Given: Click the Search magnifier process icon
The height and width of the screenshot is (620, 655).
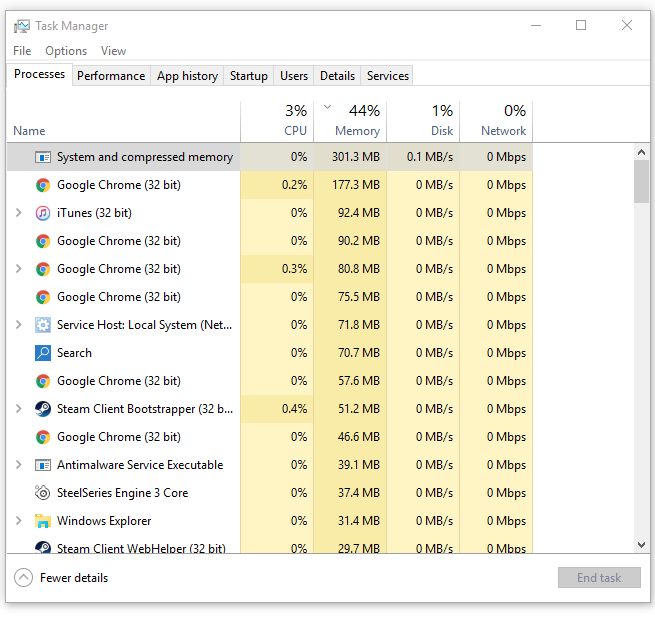Looking at the screenshot, I should pyautogui.click(x=43, y=353).
